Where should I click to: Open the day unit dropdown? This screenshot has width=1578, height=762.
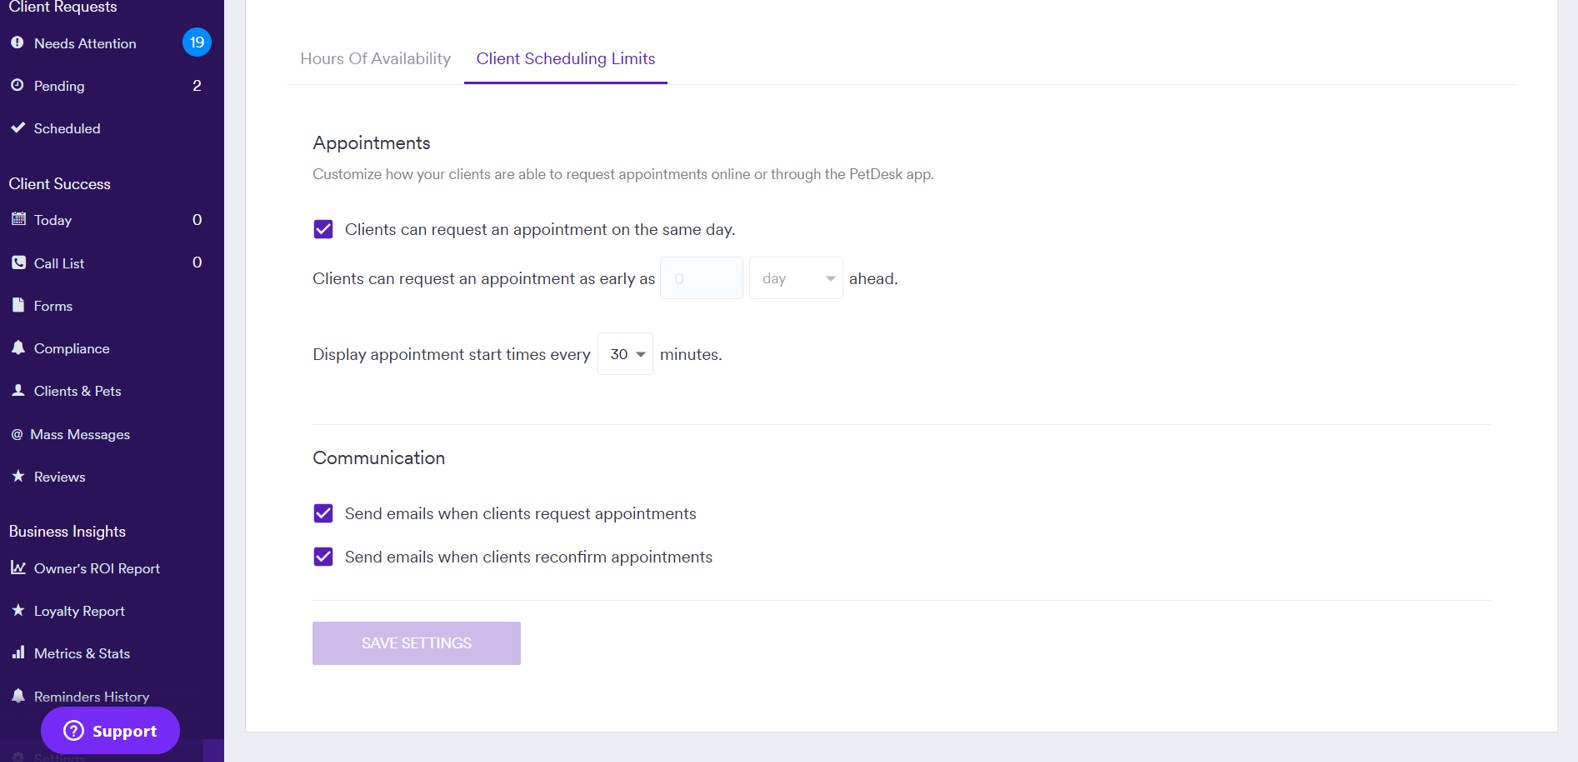(796, 278)
